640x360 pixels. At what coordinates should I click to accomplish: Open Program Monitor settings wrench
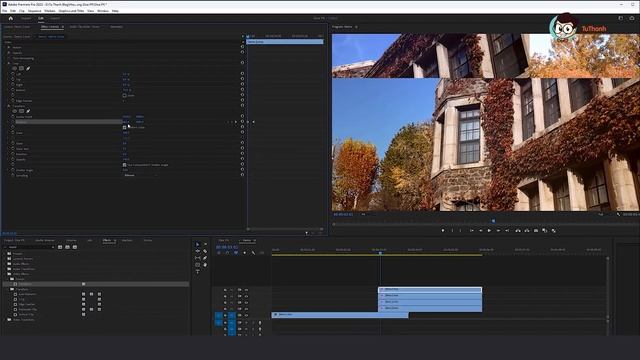click(x=618, y=214)
